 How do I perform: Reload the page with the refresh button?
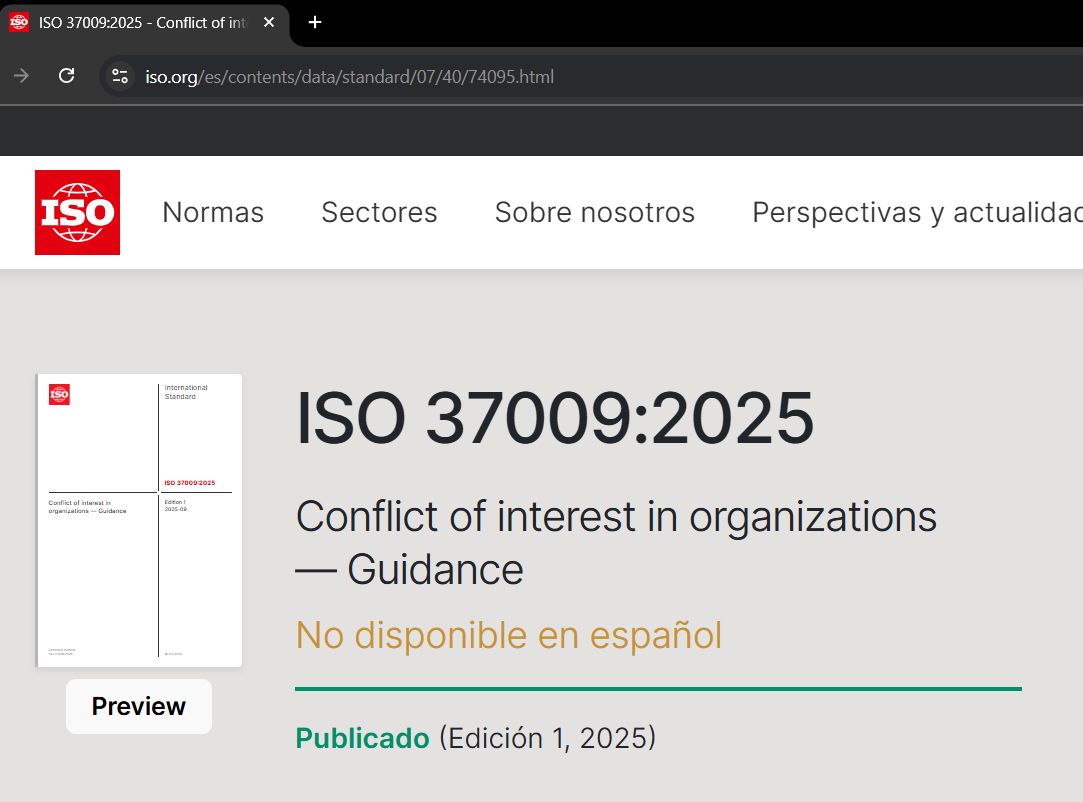pyautogui.click(x=67, y=76)
